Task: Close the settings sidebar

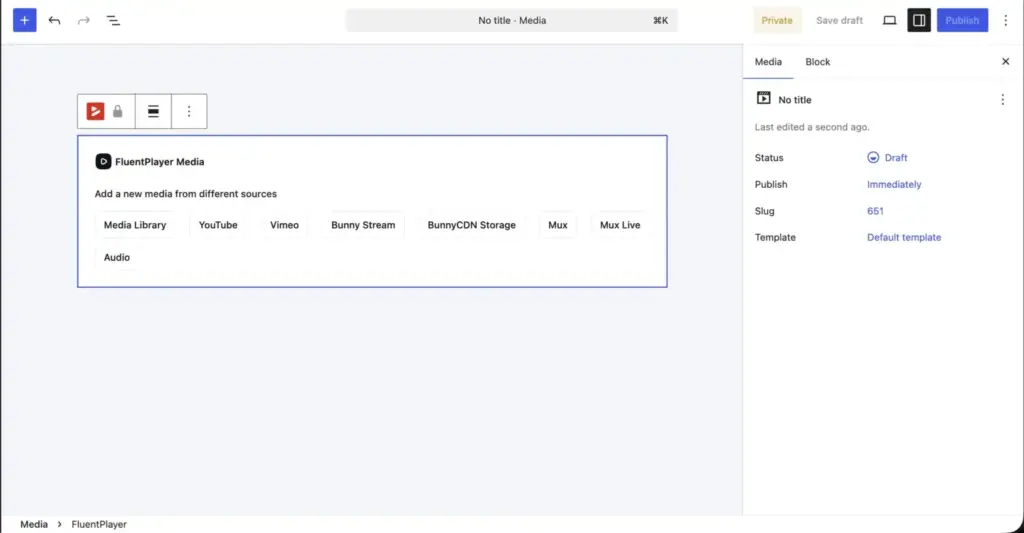Action: click(x=1006, y=61)
